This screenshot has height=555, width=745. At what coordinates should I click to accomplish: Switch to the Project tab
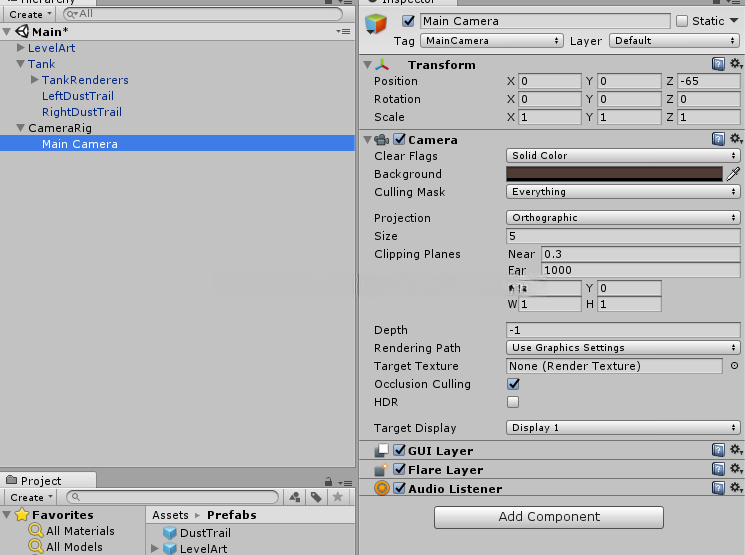click(x=48, y=480)
